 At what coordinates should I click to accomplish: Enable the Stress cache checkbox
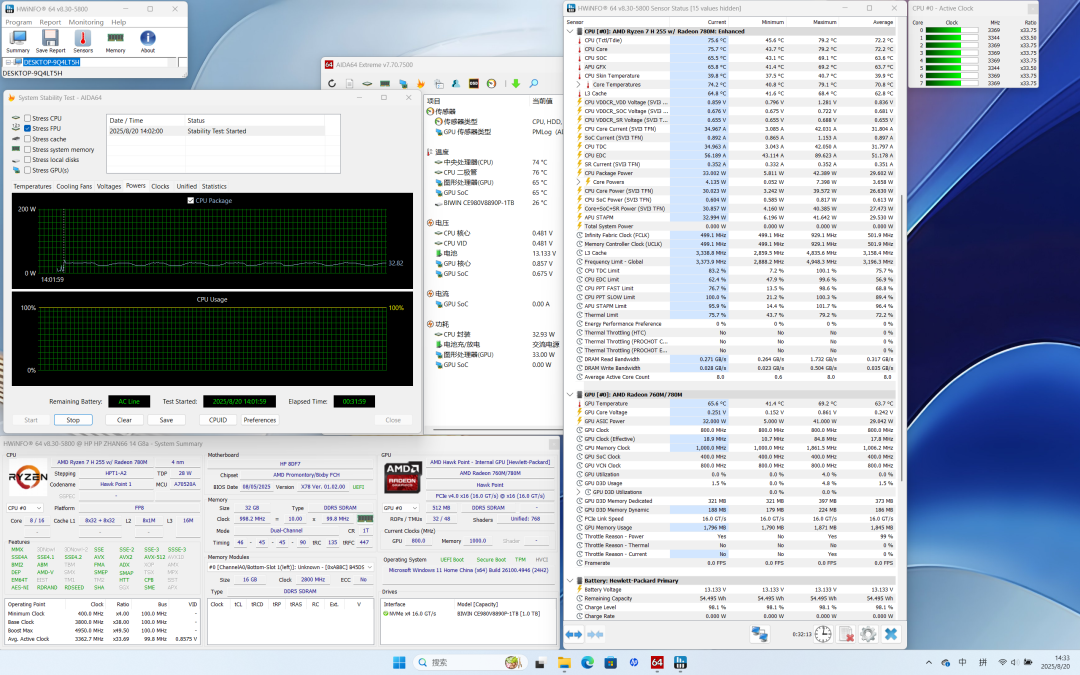click(28, 139)
